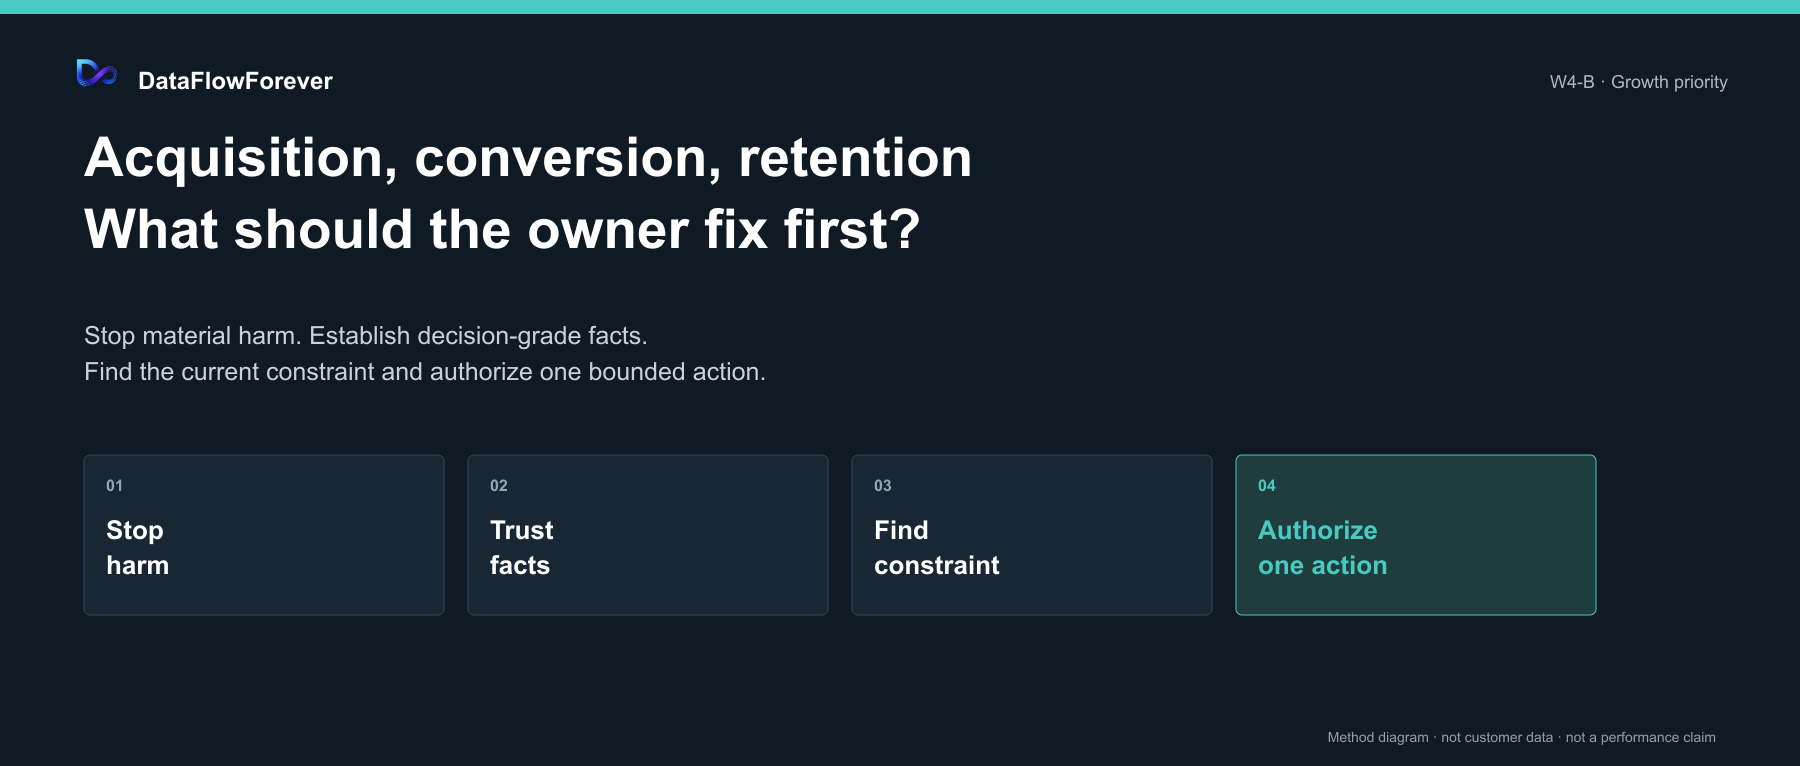Image resolution: width=1800 pixels, height=766 pixels.
Task: Select the highlighted Authorize one action card
Action: 1416,535
